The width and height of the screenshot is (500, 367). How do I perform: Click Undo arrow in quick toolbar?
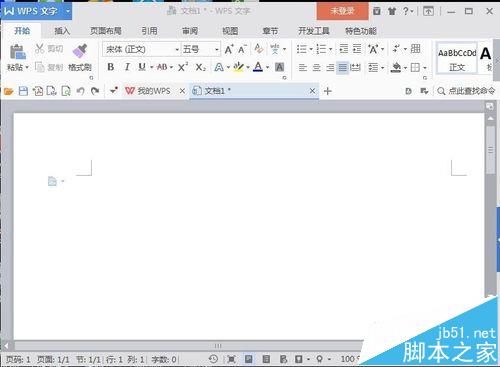pyautogui.click(x=80, y=91)
